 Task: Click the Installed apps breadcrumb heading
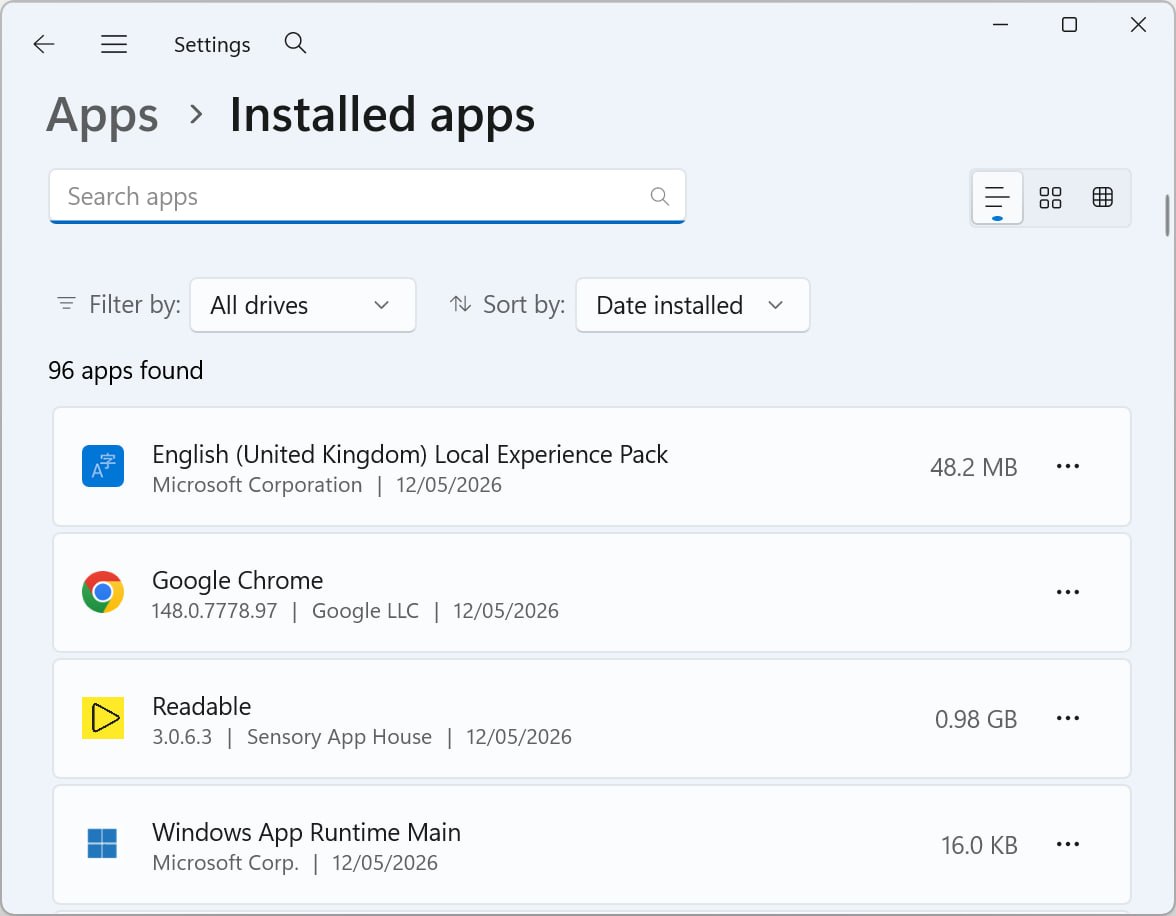click(x=382, y=116)
